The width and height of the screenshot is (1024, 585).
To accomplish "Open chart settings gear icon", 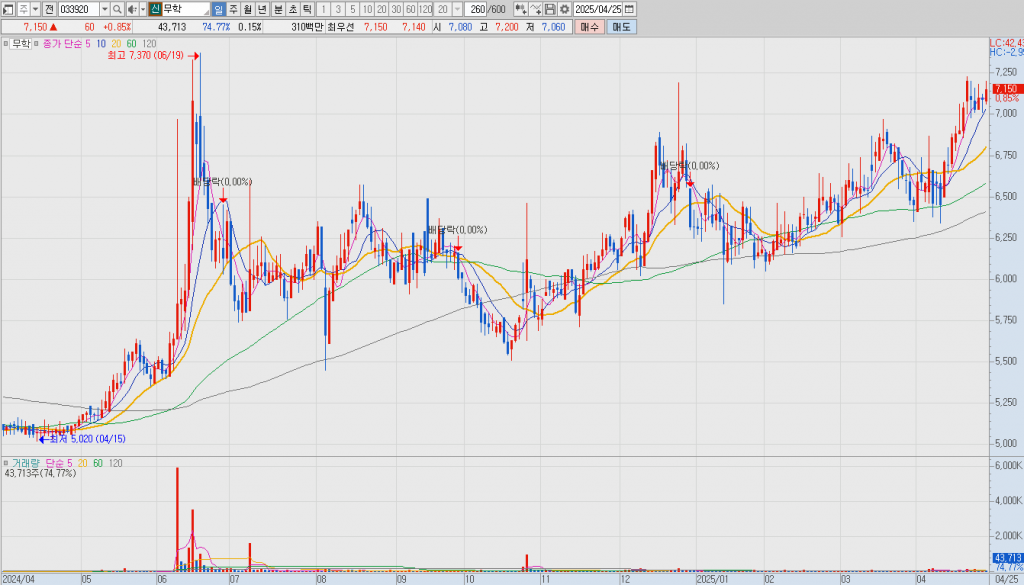I will pyautogui.click(x=564, y=9).
